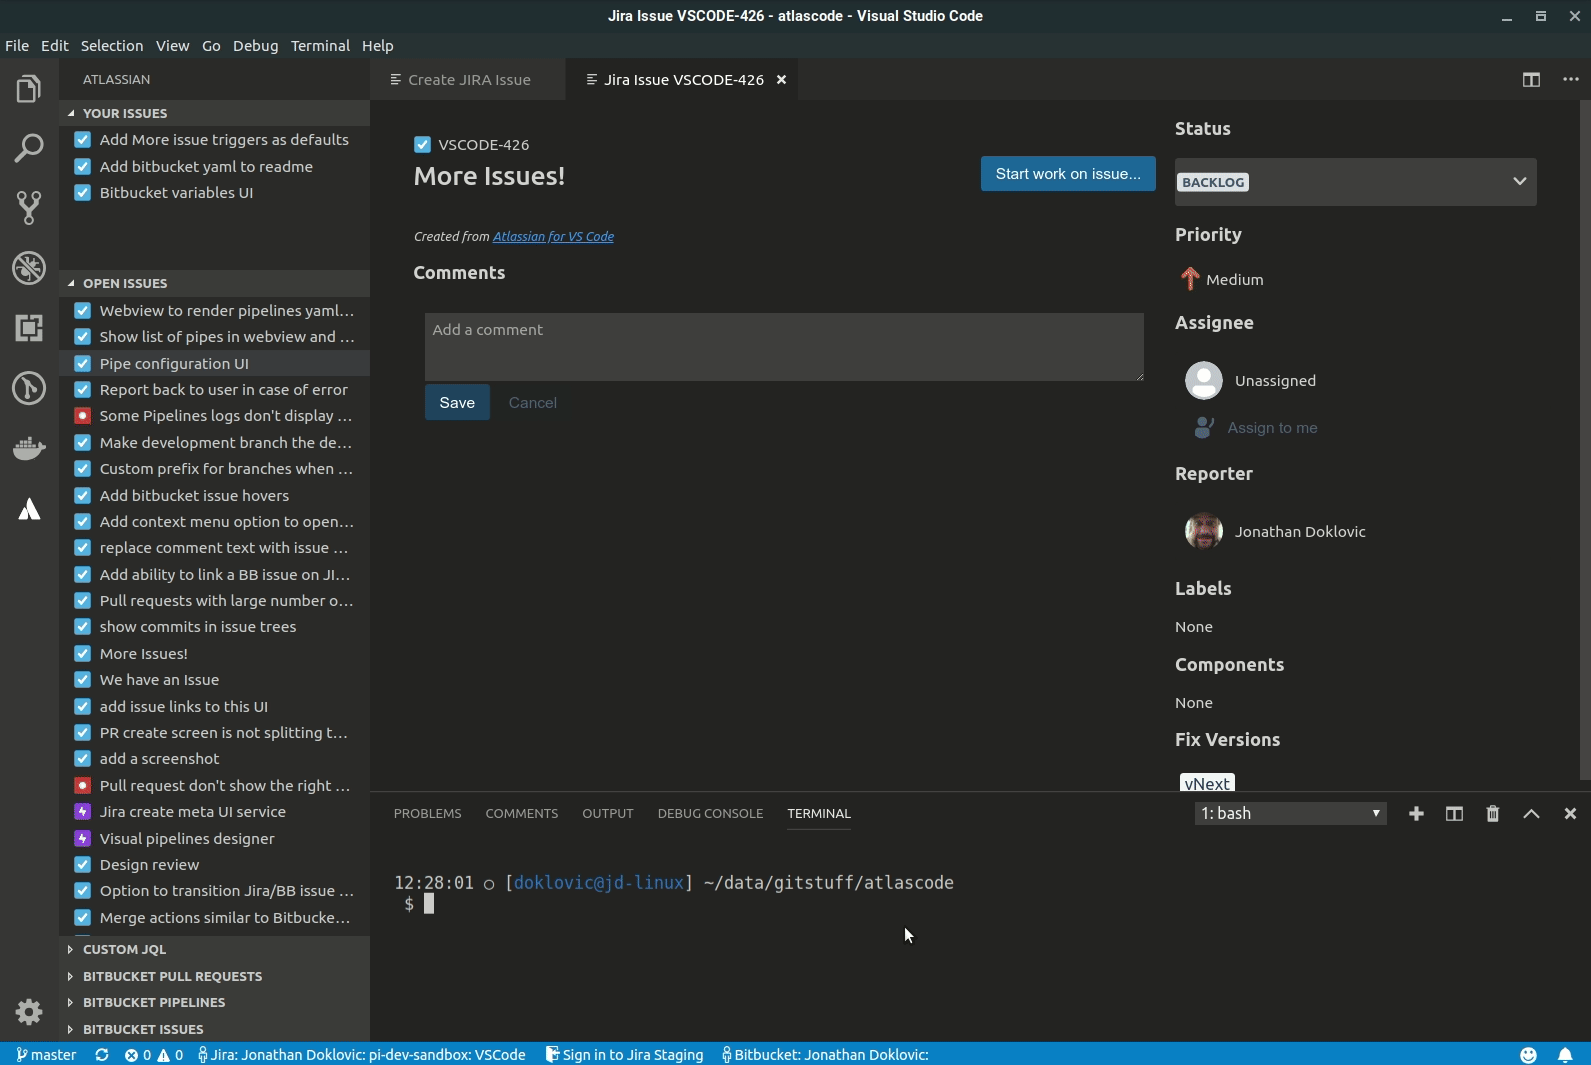
Task: Open the Explorer view in activity bar
Action: [29, 89]
